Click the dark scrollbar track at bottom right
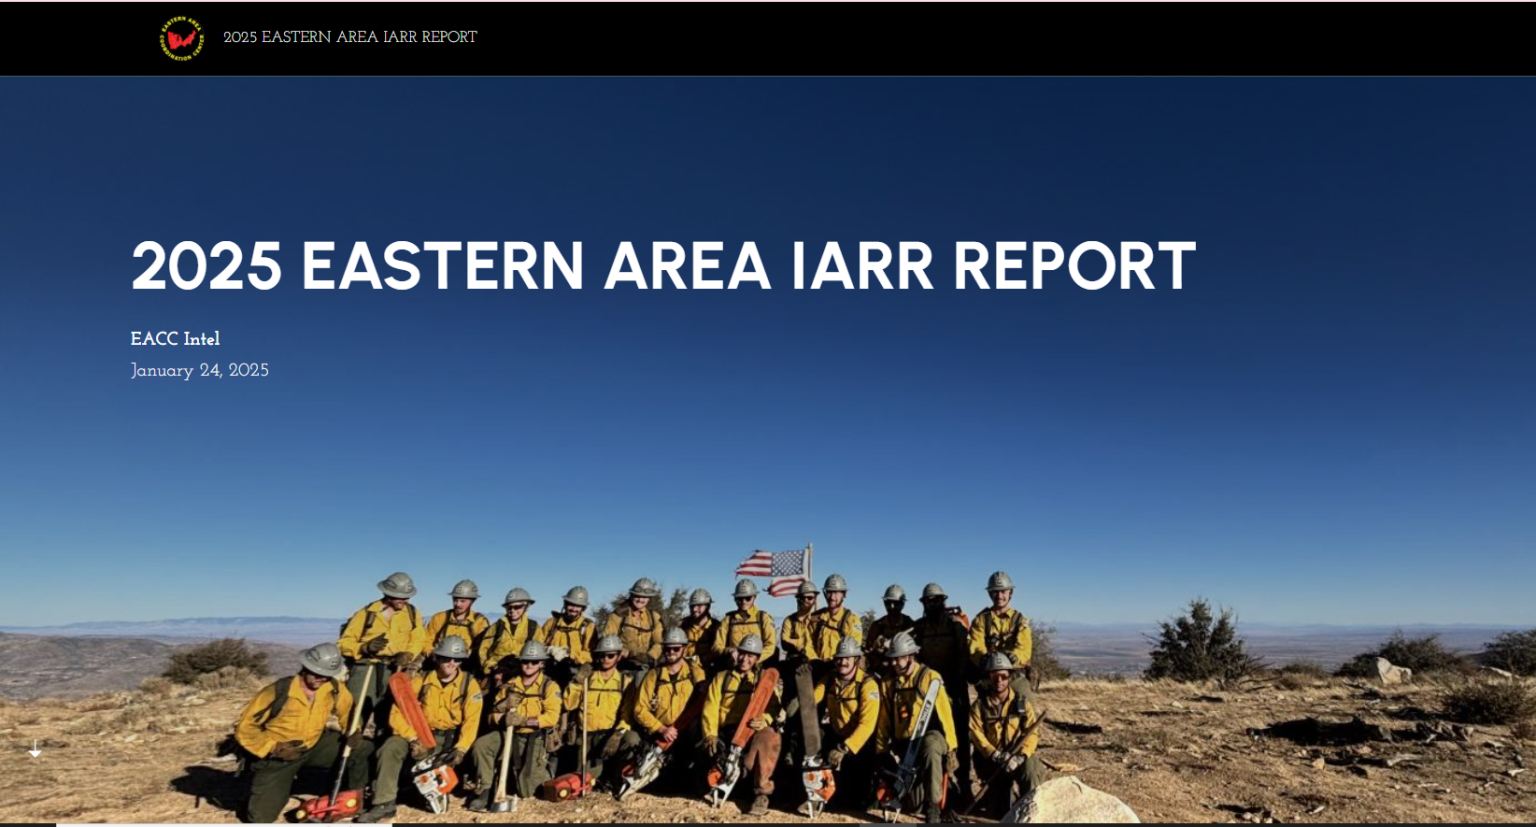 point(1000,824)
